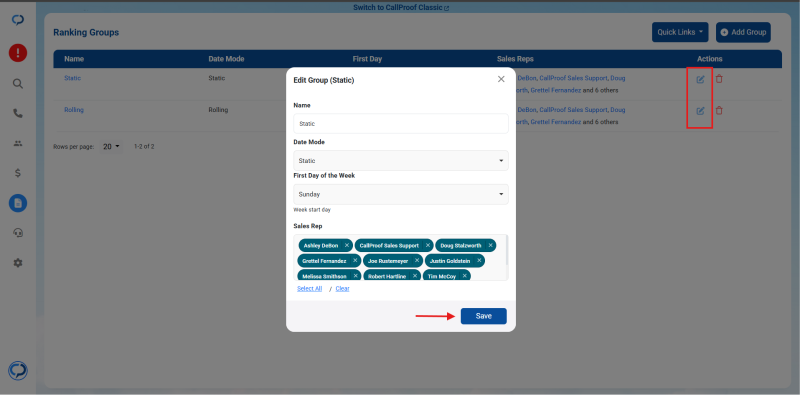The width and height of the screenshot is (800, 395).
Task: Delete the Static group row
Action: [x=719, y=79]
